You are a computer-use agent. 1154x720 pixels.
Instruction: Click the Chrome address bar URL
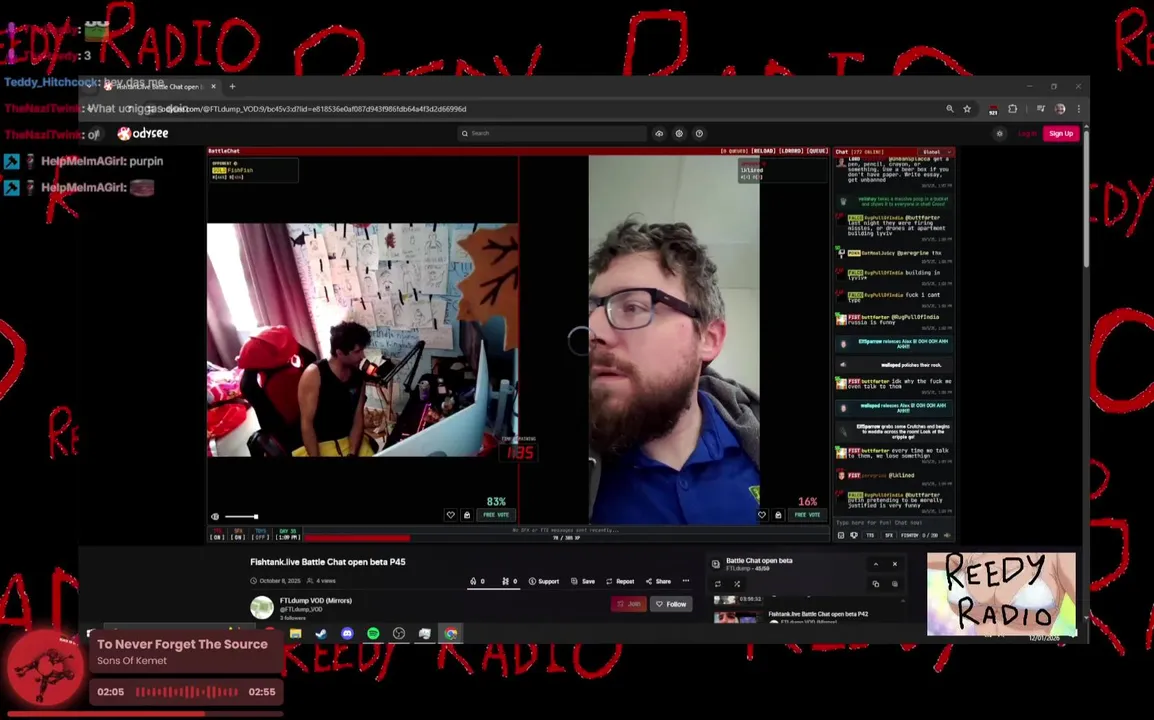(313, 109)
